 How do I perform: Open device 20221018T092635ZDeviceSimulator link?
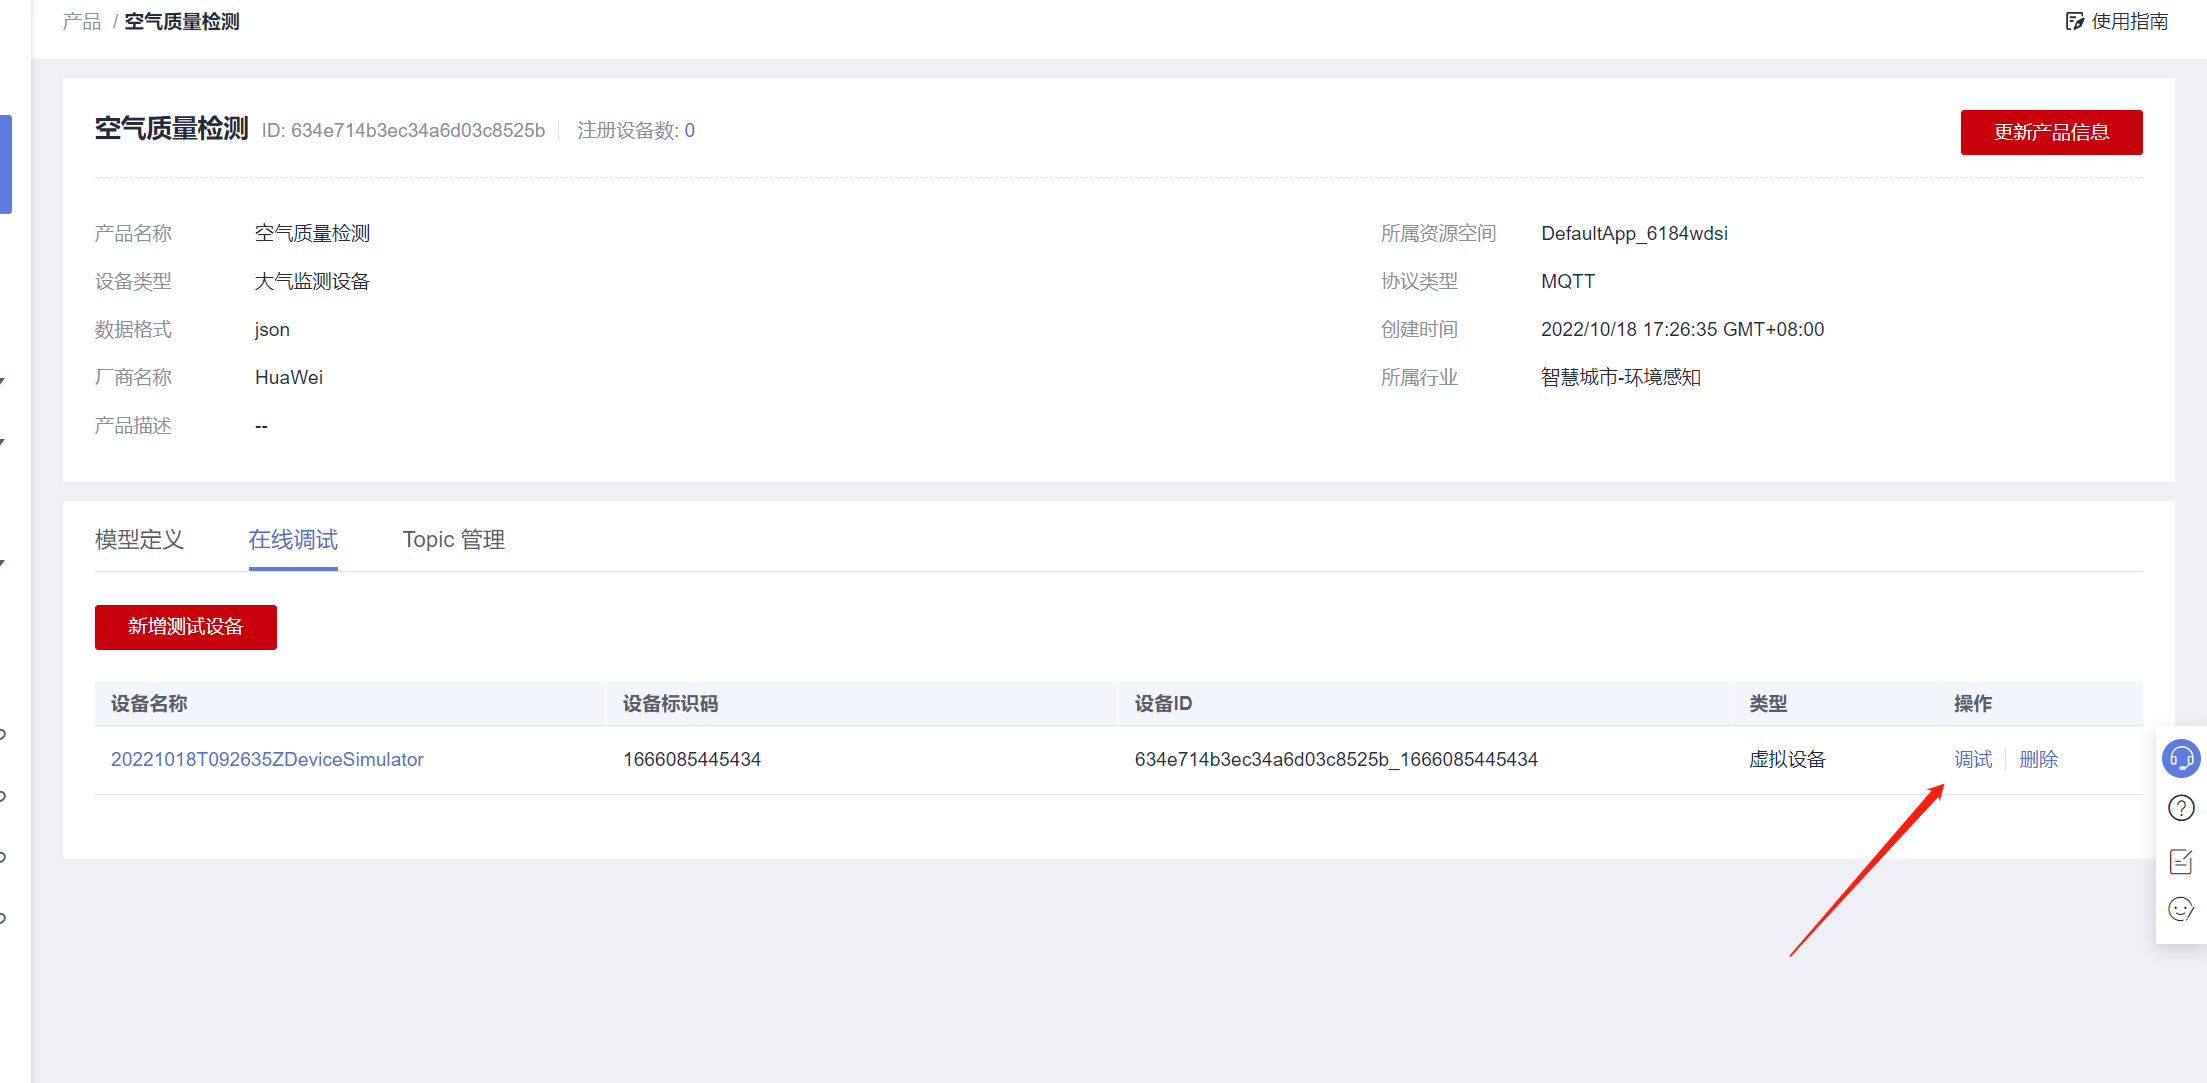pos(267,760)
